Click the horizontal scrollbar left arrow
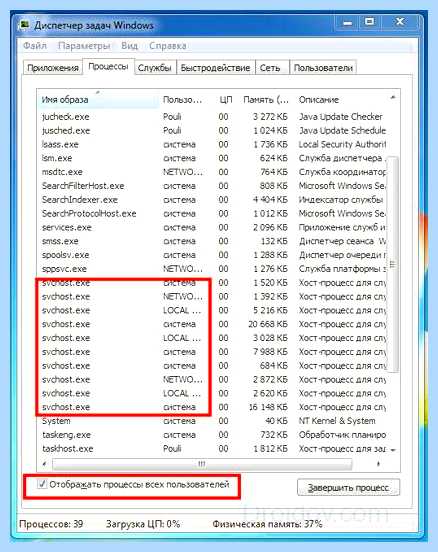The height and width of the screenshot is (552, 438). (44, 464)
